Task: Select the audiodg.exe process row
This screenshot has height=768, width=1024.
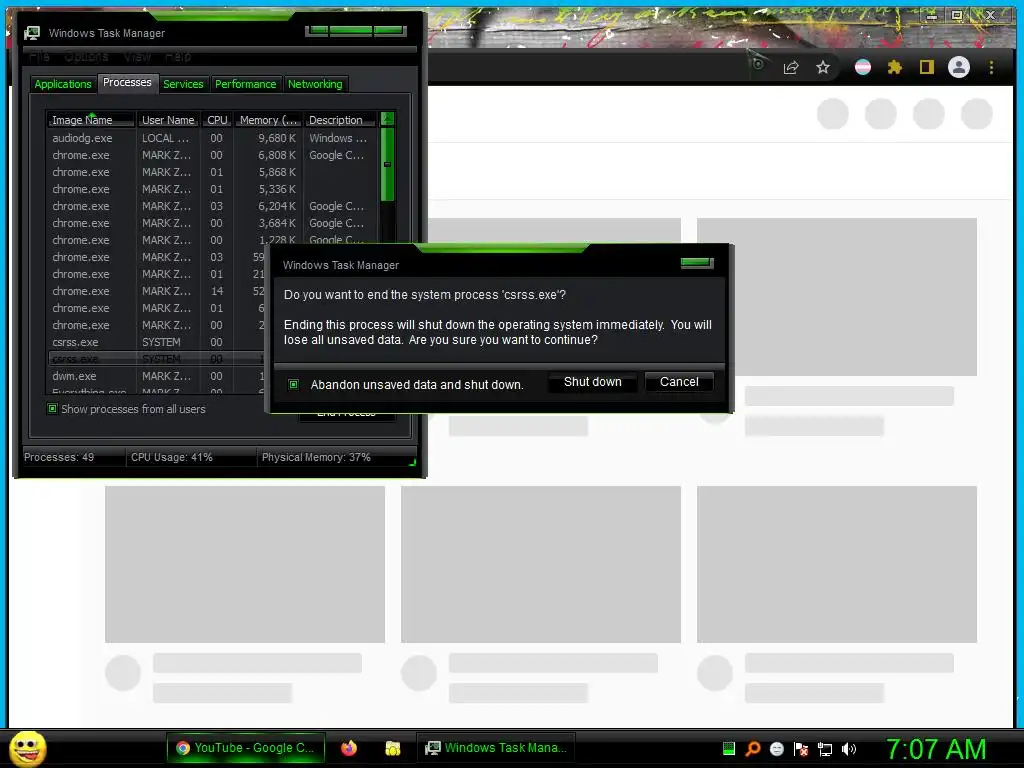Action: point(212,138)
